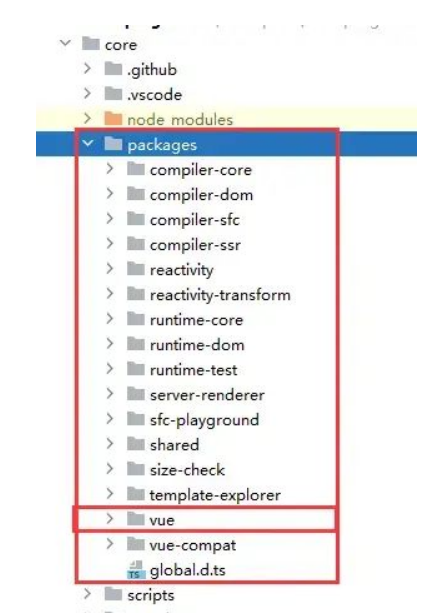The width and height of the screenshot is (445, 613).
Task: Expand the reactivity folder arrow
Action: pos(110,269)
